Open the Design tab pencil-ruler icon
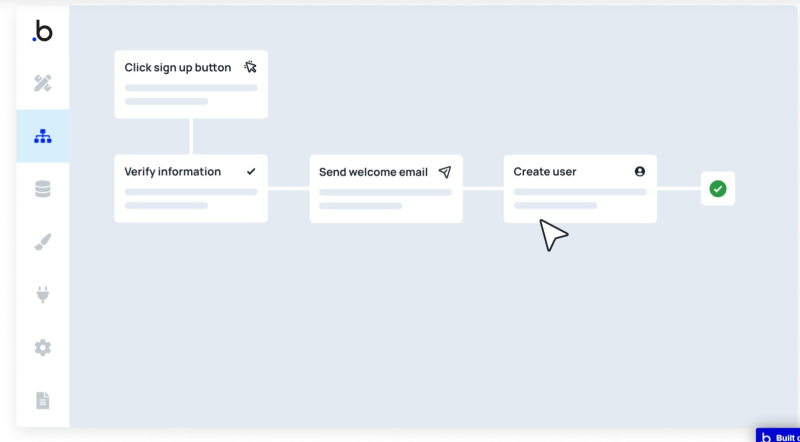This screenshot has width=800, height=442. click(42, 83)
